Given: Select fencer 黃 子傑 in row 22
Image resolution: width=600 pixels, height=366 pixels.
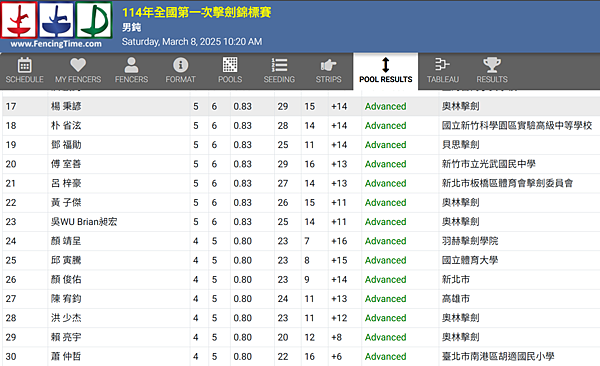Looking at the screenshot, I should pos(66,203).
